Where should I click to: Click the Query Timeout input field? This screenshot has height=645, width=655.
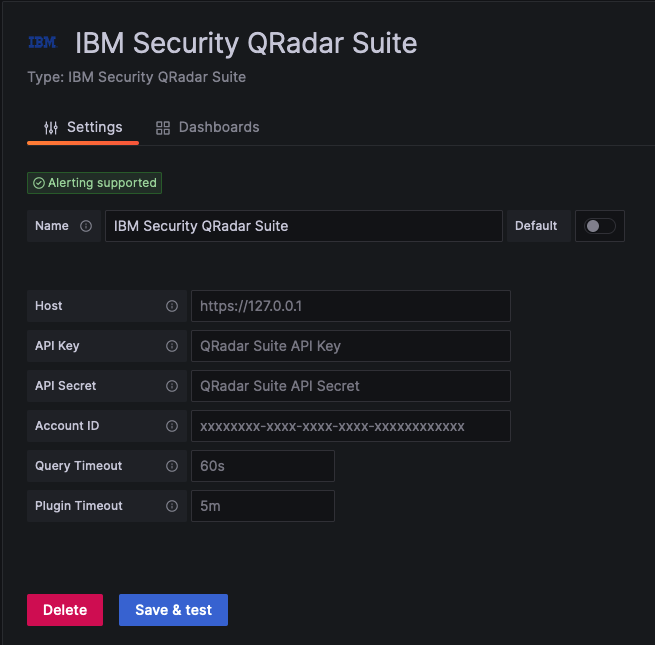pos(263,466)
